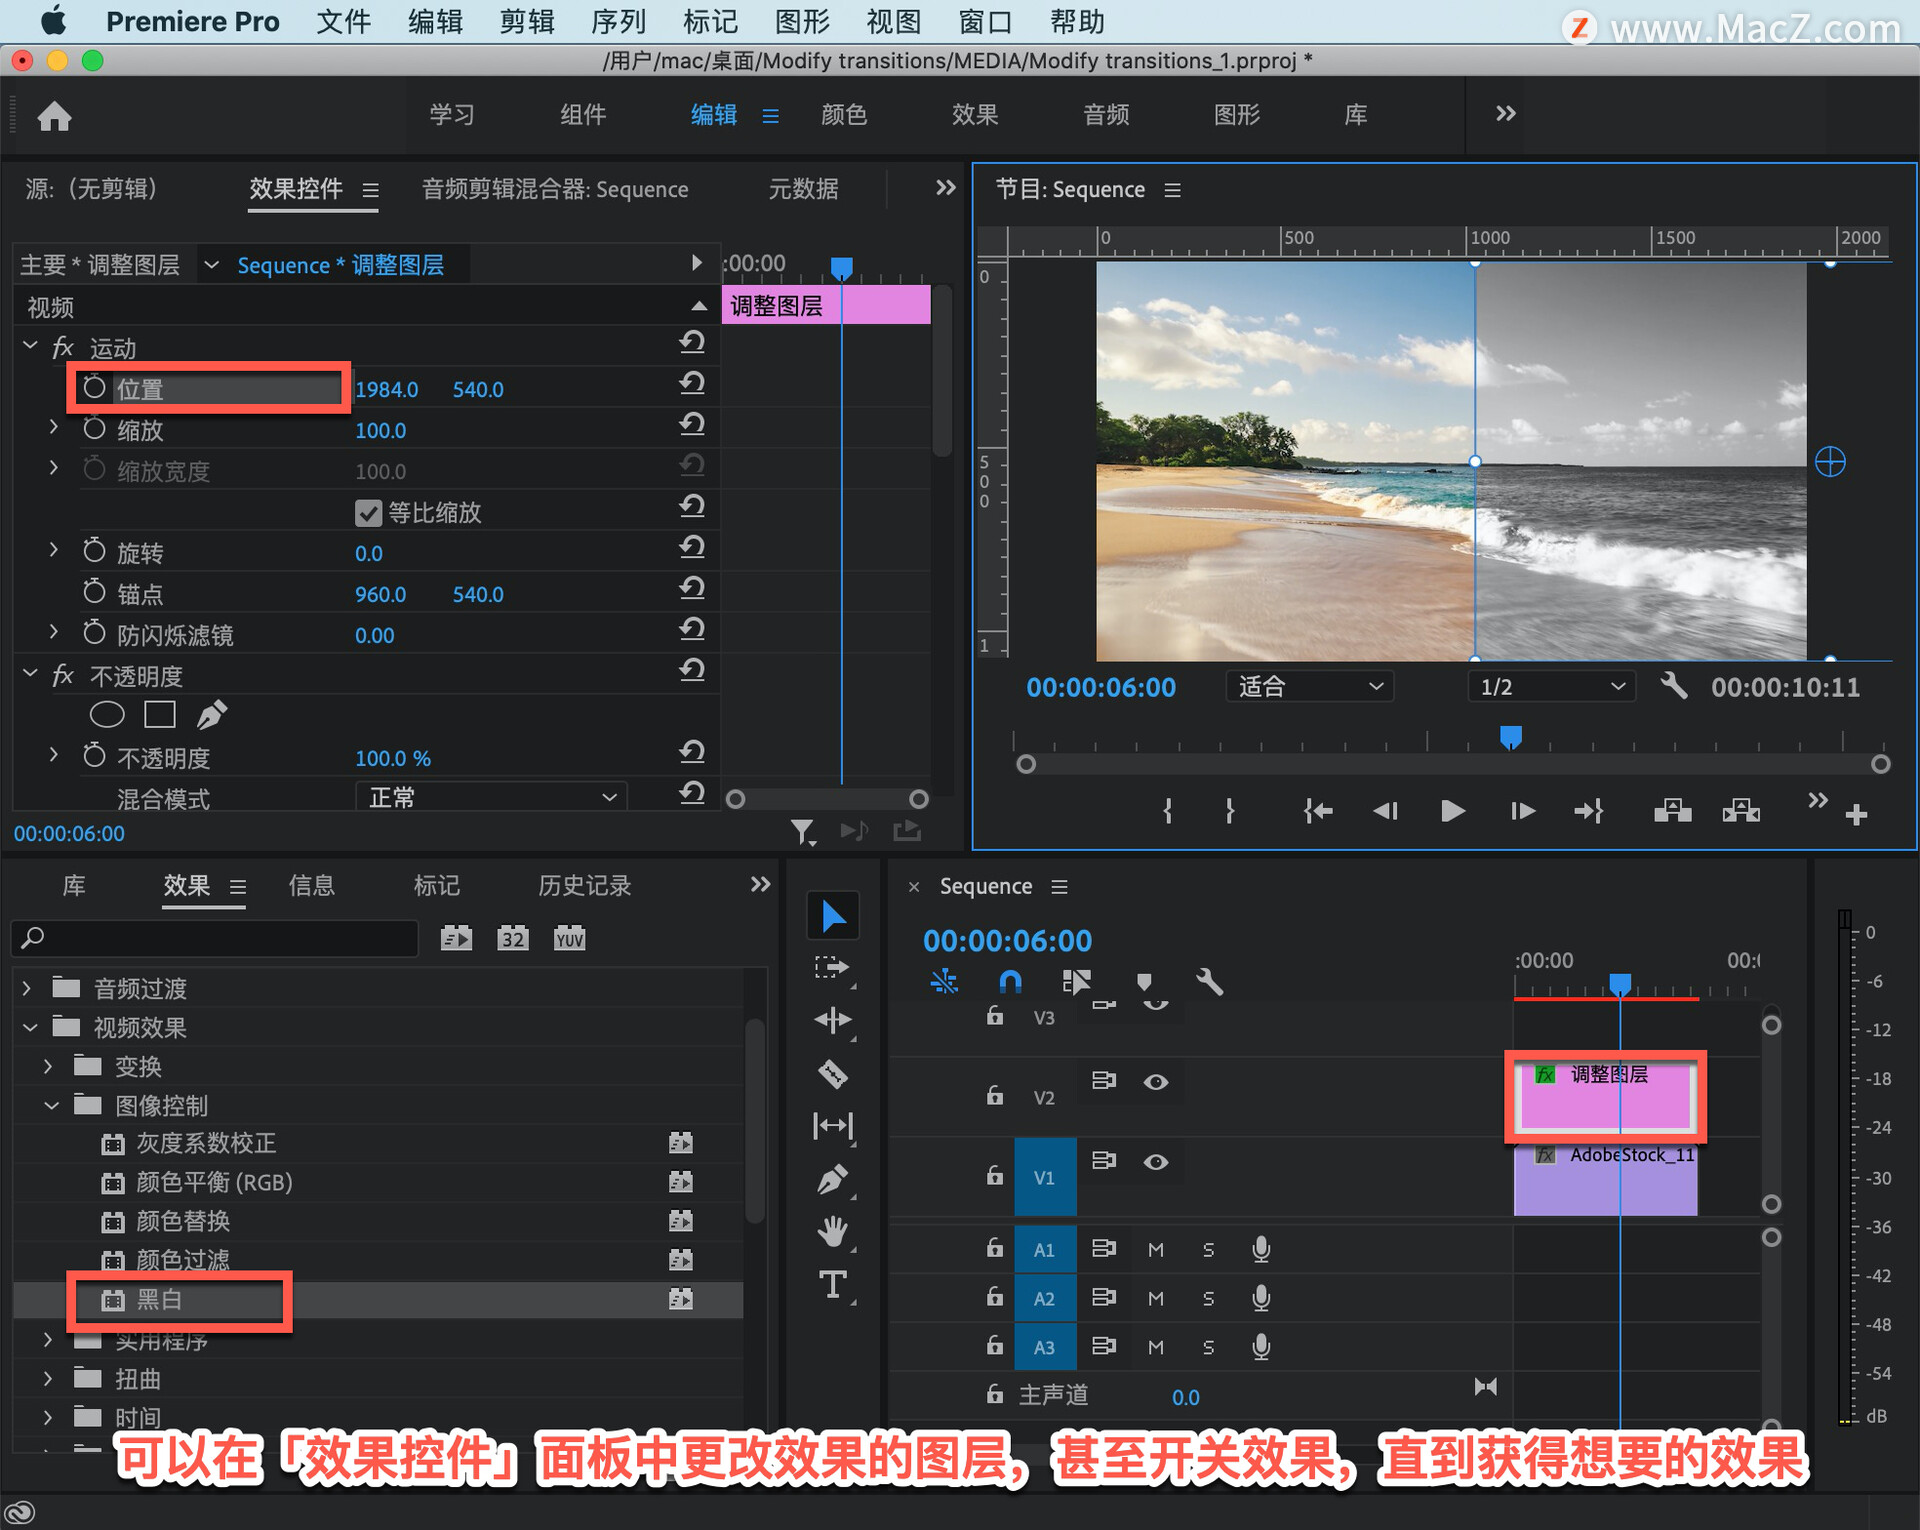Image resolution: width=1920 pixels, height=1530 pixels.
Task: Uncheck the 等比缩放 uniform scale checkbox
Action: 368,513
